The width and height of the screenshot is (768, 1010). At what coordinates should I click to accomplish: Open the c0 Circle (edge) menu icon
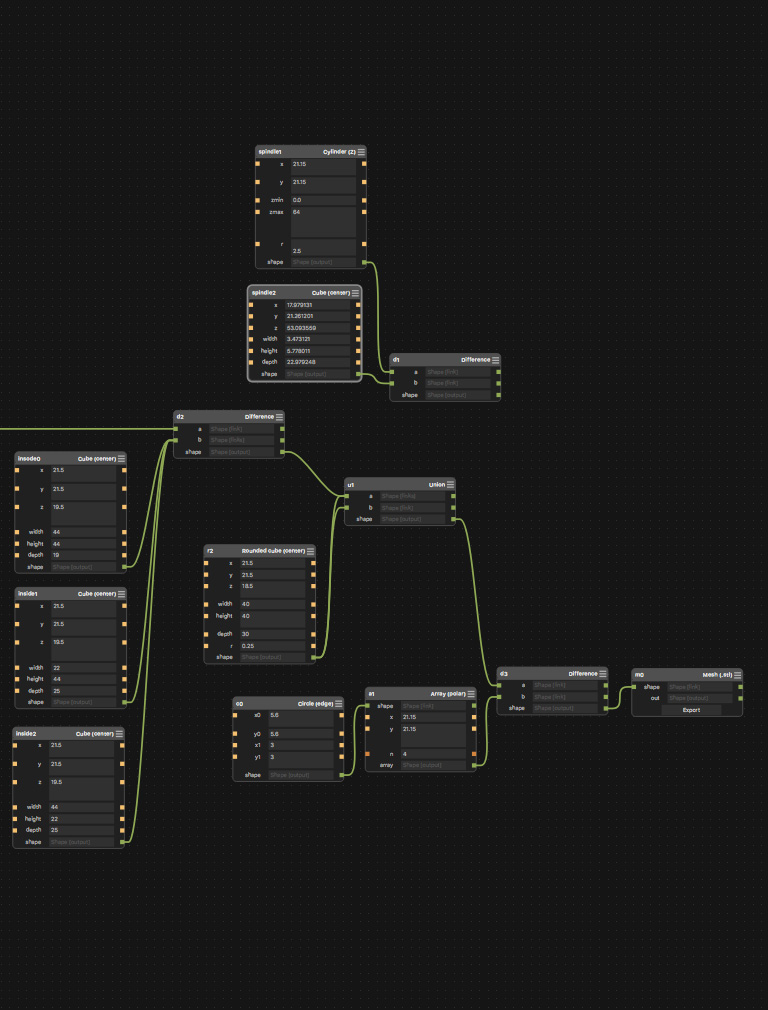click(339, 704)
